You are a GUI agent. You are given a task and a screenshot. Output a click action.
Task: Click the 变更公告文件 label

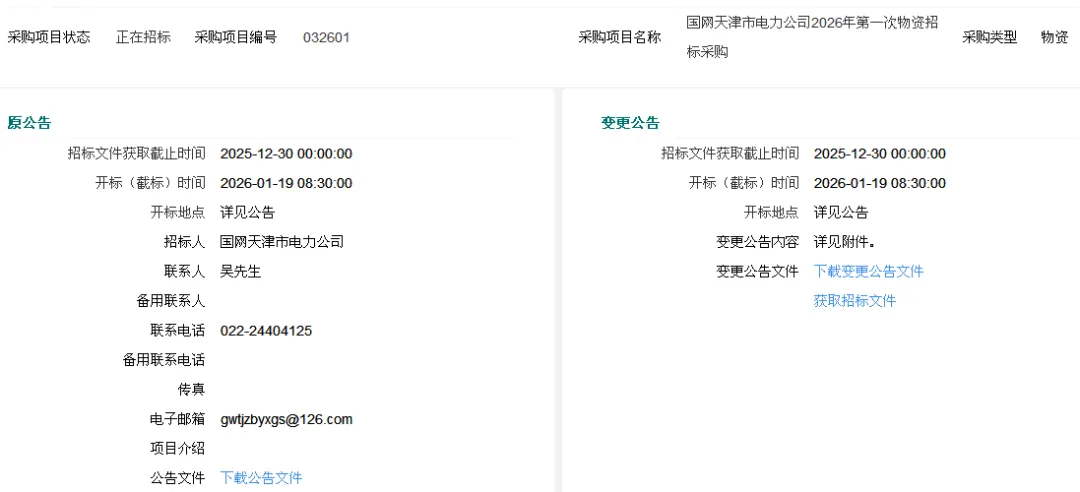coord(758,271)
